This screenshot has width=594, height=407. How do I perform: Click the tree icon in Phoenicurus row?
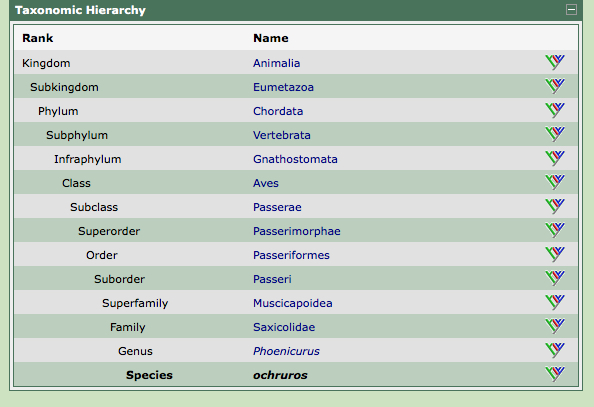pyautogui.click(x=555, y=350)
